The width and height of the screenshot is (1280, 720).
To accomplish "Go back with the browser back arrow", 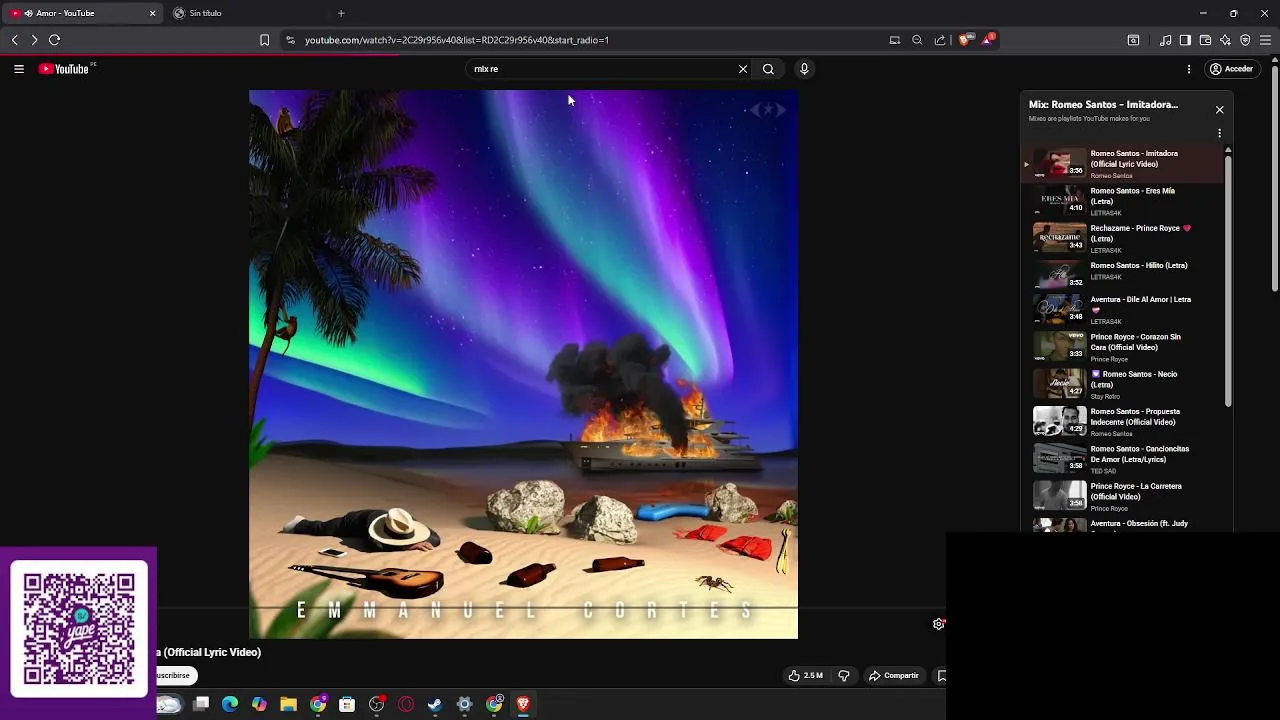I will [15, 40].
